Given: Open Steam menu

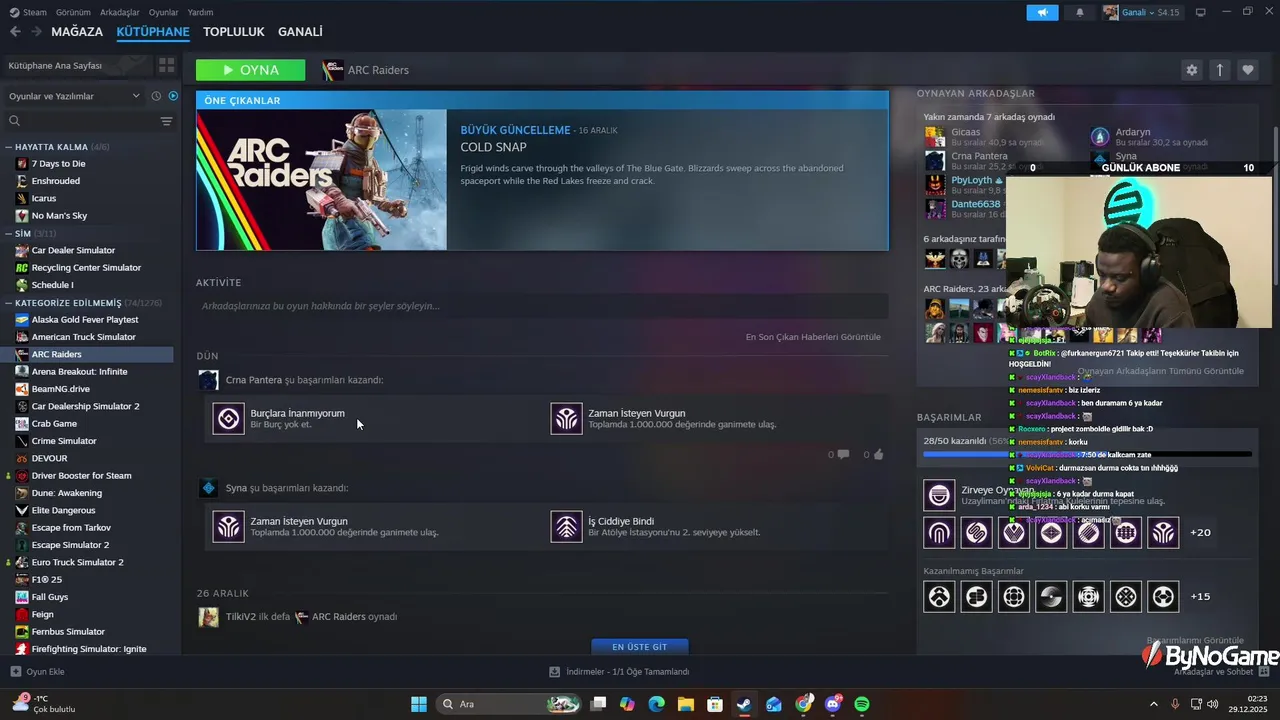Looking at the screenshot, I should point(34,12).
